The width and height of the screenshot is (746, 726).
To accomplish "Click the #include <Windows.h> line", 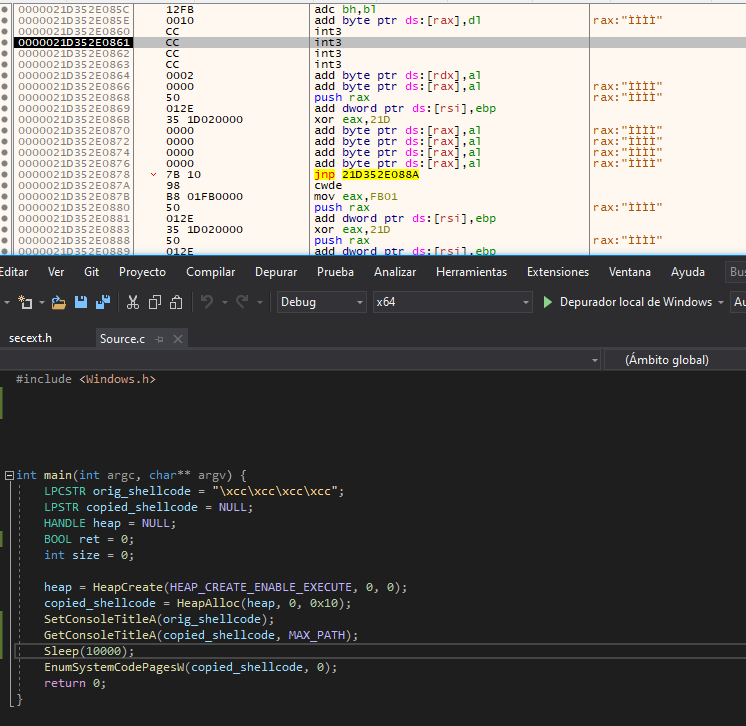I will coord(86,379).
